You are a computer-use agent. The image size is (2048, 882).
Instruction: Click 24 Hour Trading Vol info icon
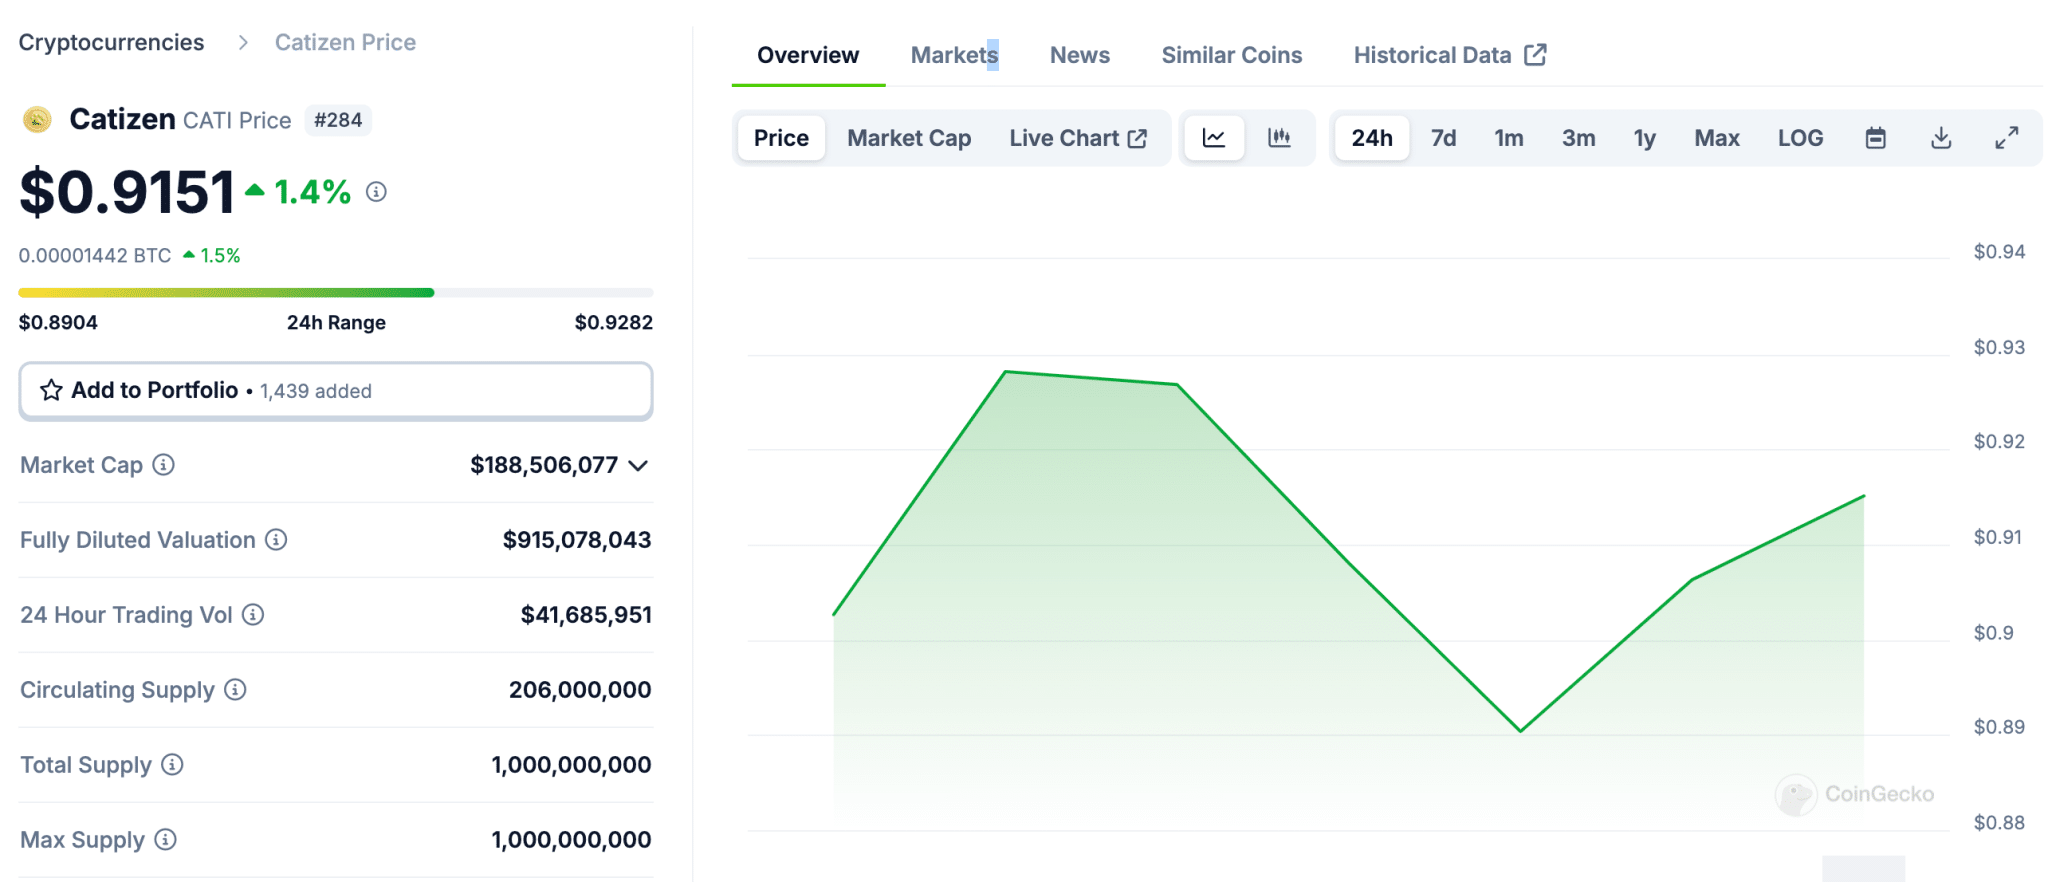coord(253,614)
